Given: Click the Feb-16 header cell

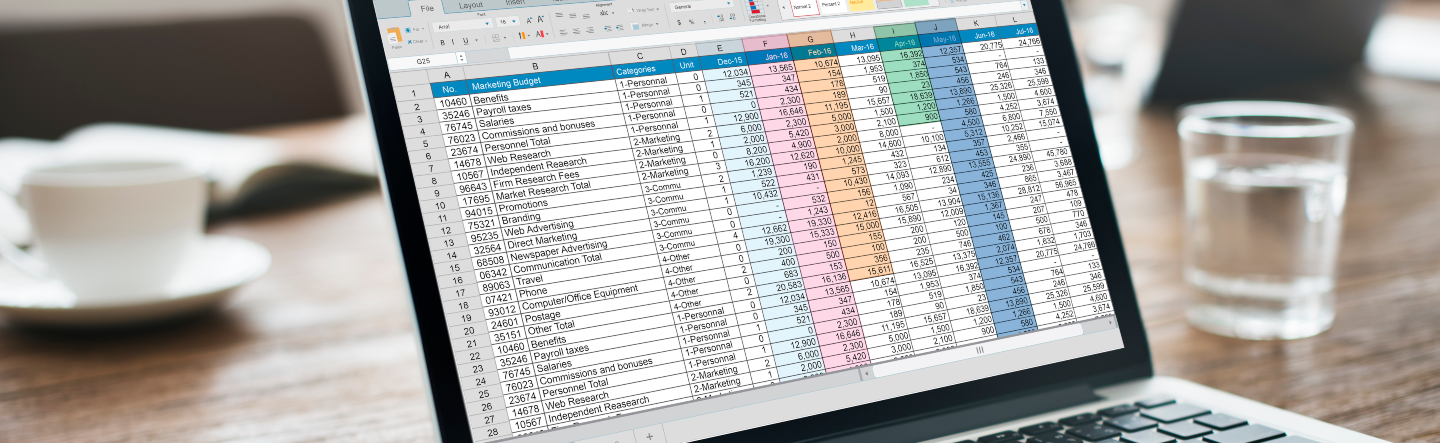Looking at the screenshot, I should (815, 52).
